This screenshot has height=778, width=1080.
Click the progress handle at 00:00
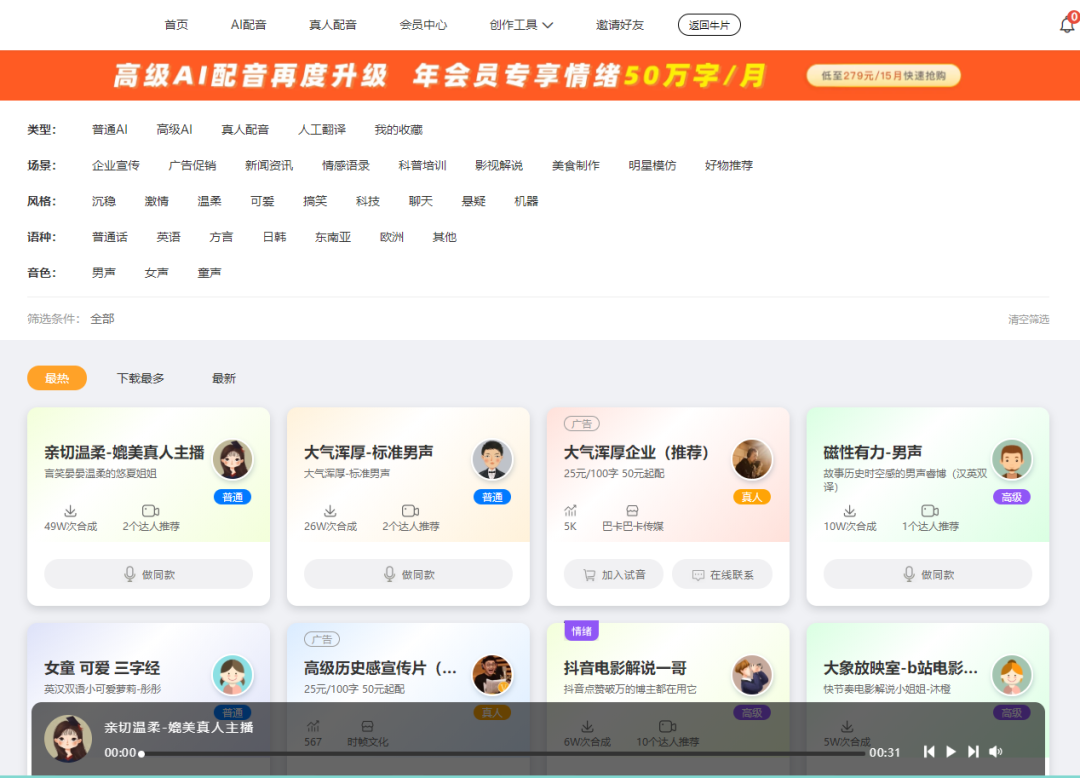(x=141, y=754)
